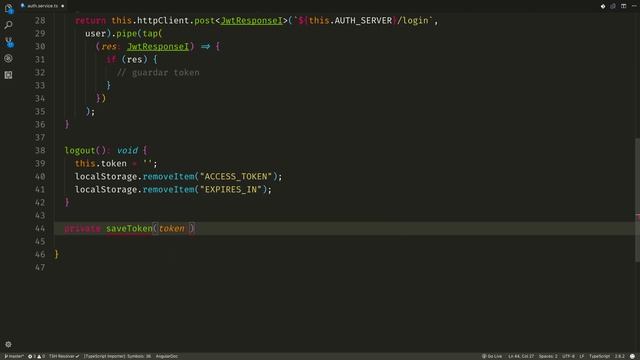
Task: Click the JwtResponseI type on line 30
Action: [x=158, y=47]
